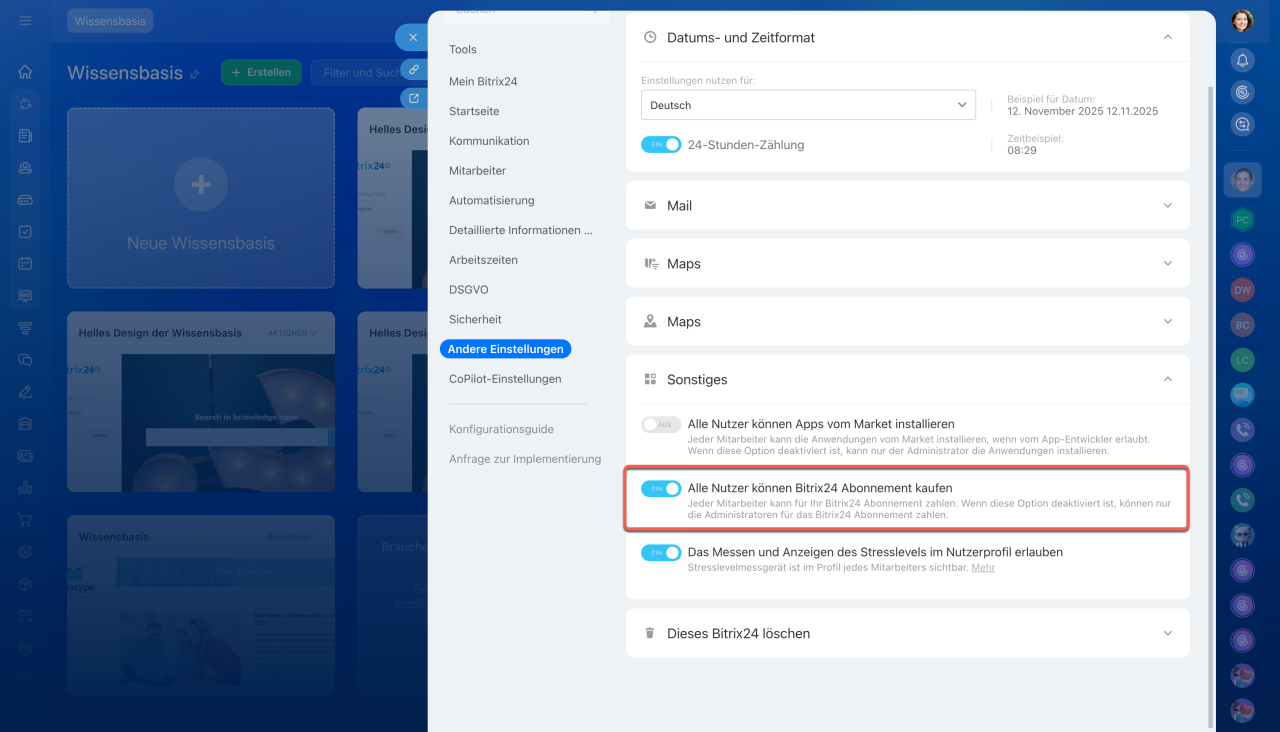Click the shopping cart icon in sidebar

coord(25,520)
